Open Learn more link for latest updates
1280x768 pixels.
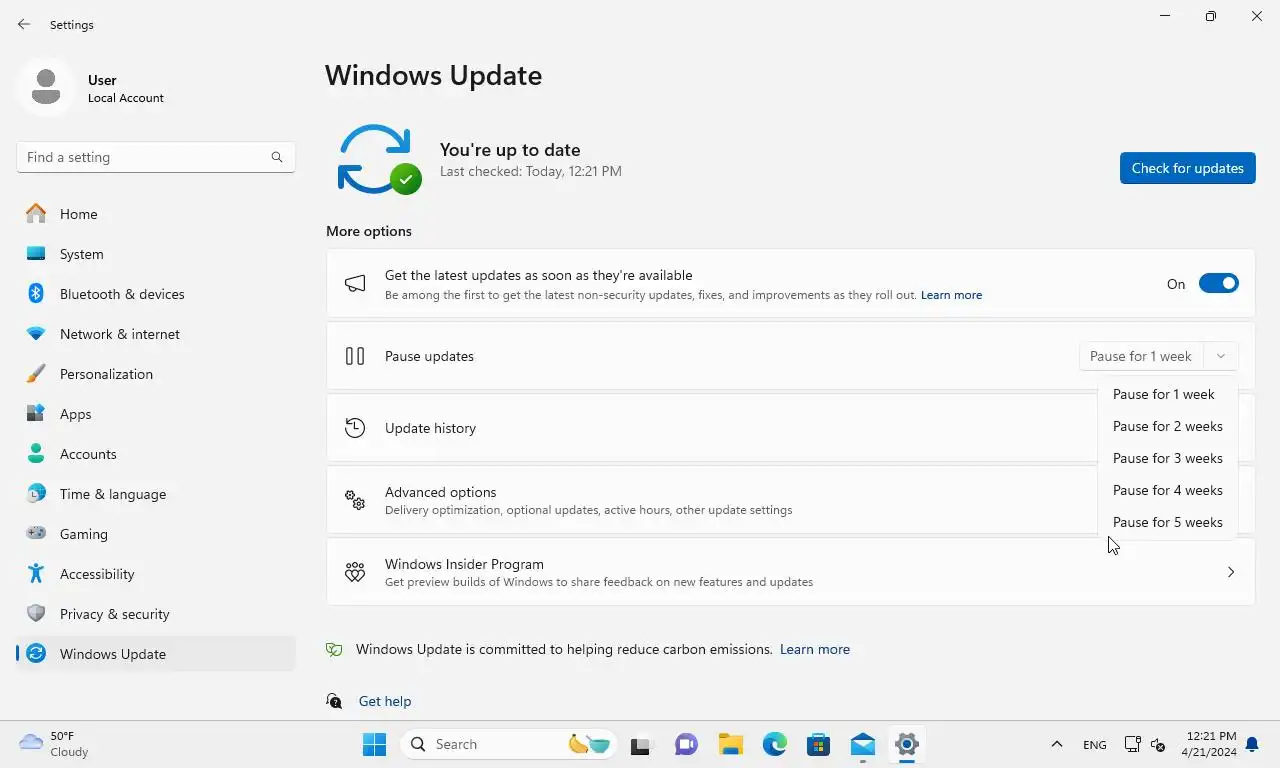coord(951,295)
